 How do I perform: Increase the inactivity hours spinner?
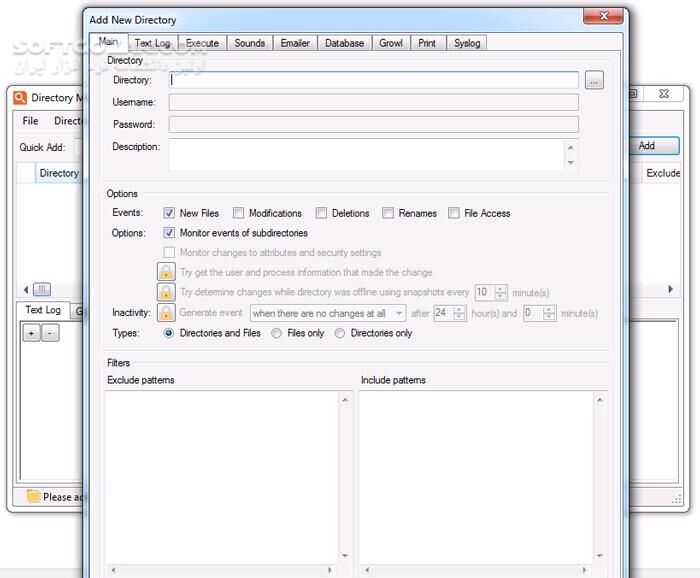coord(460,309)
